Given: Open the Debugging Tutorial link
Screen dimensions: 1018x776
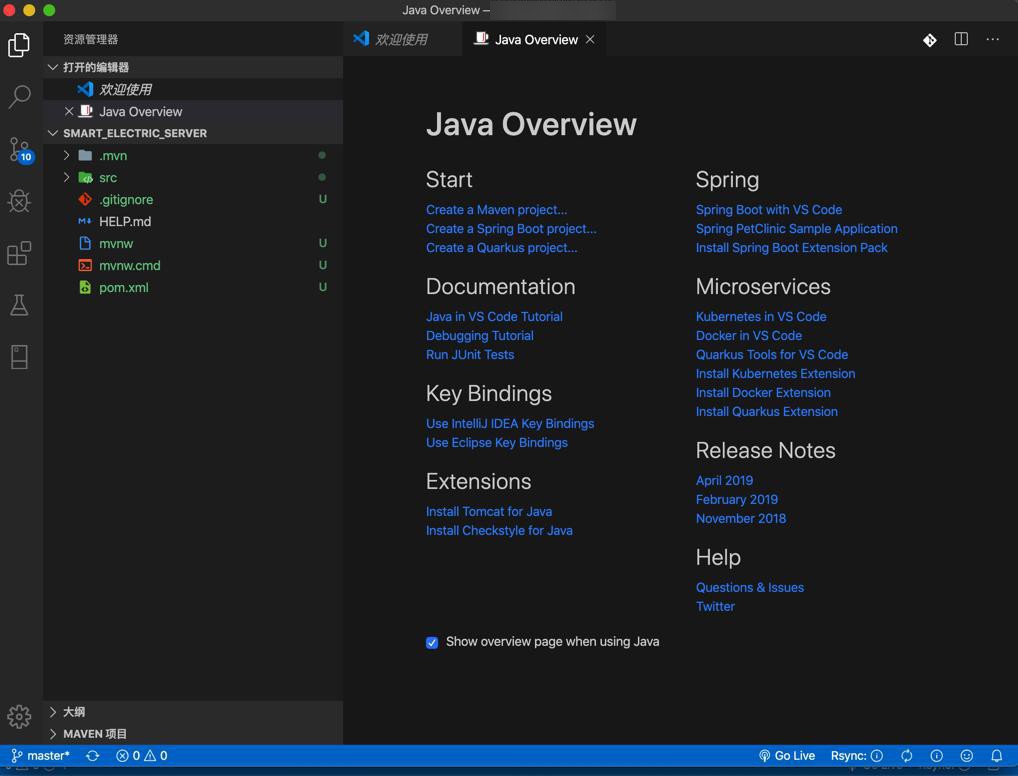Looking at the screenshot, I should [479, 335].
